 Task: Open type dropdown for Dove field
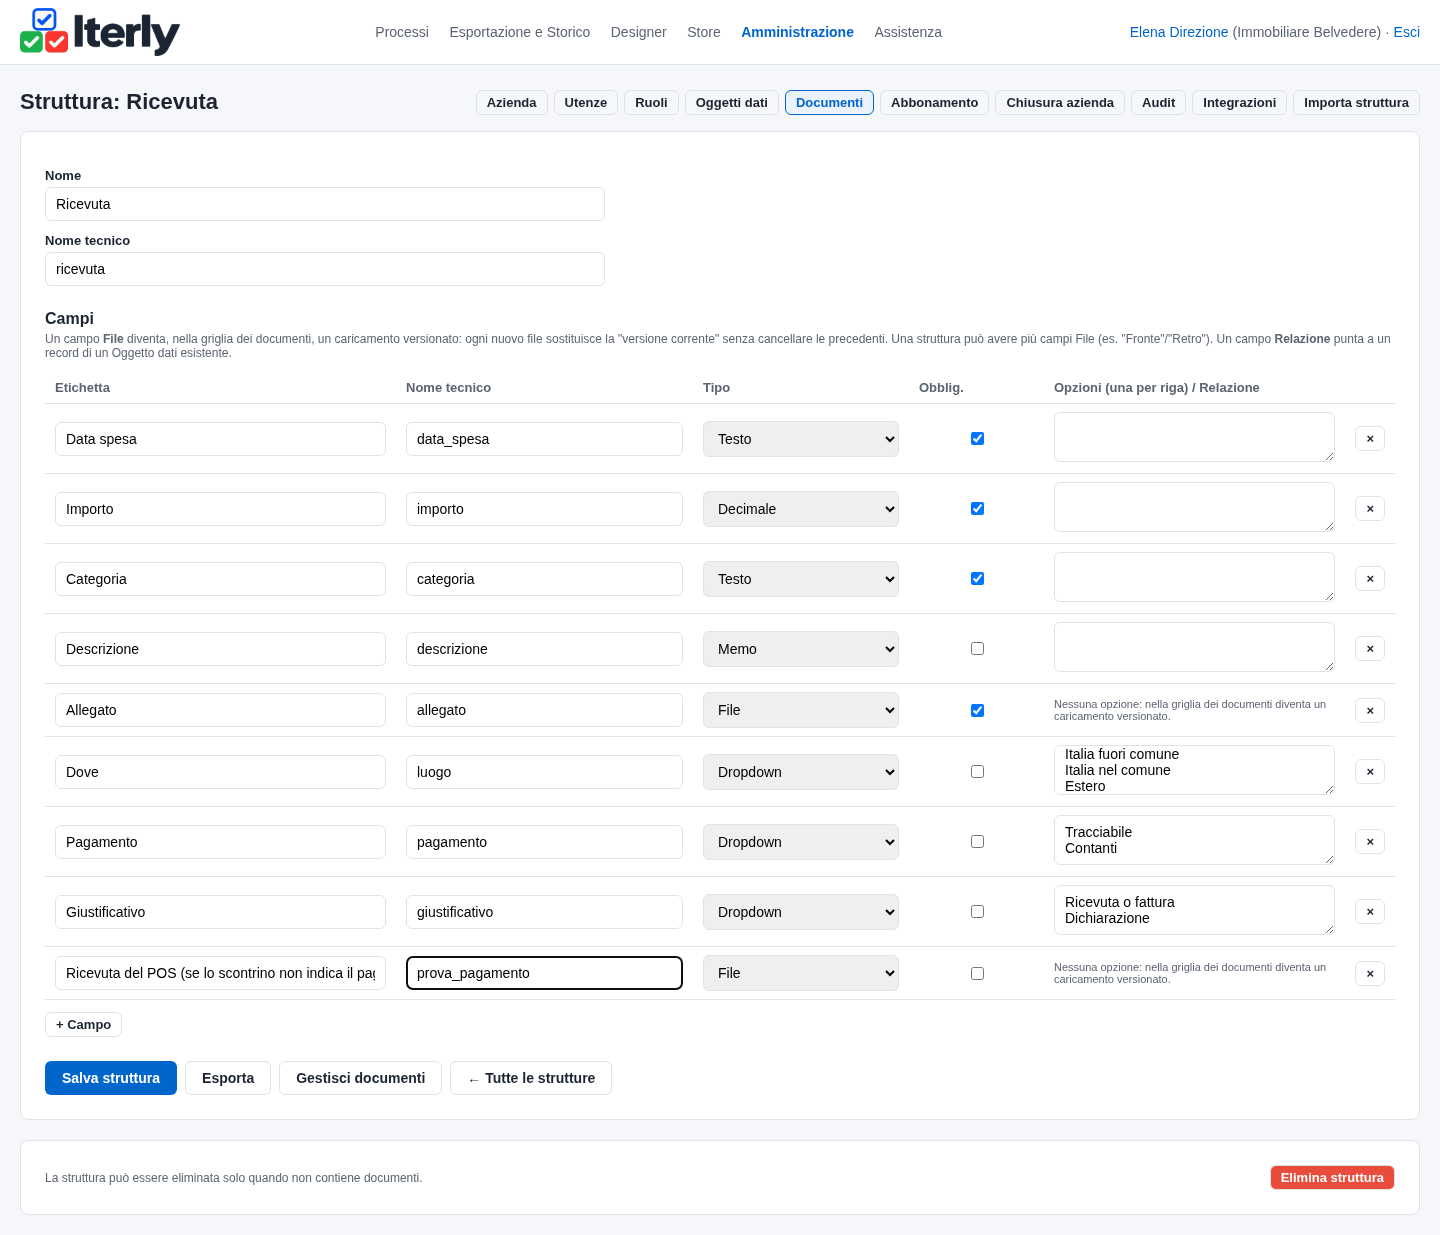[801, 772]
